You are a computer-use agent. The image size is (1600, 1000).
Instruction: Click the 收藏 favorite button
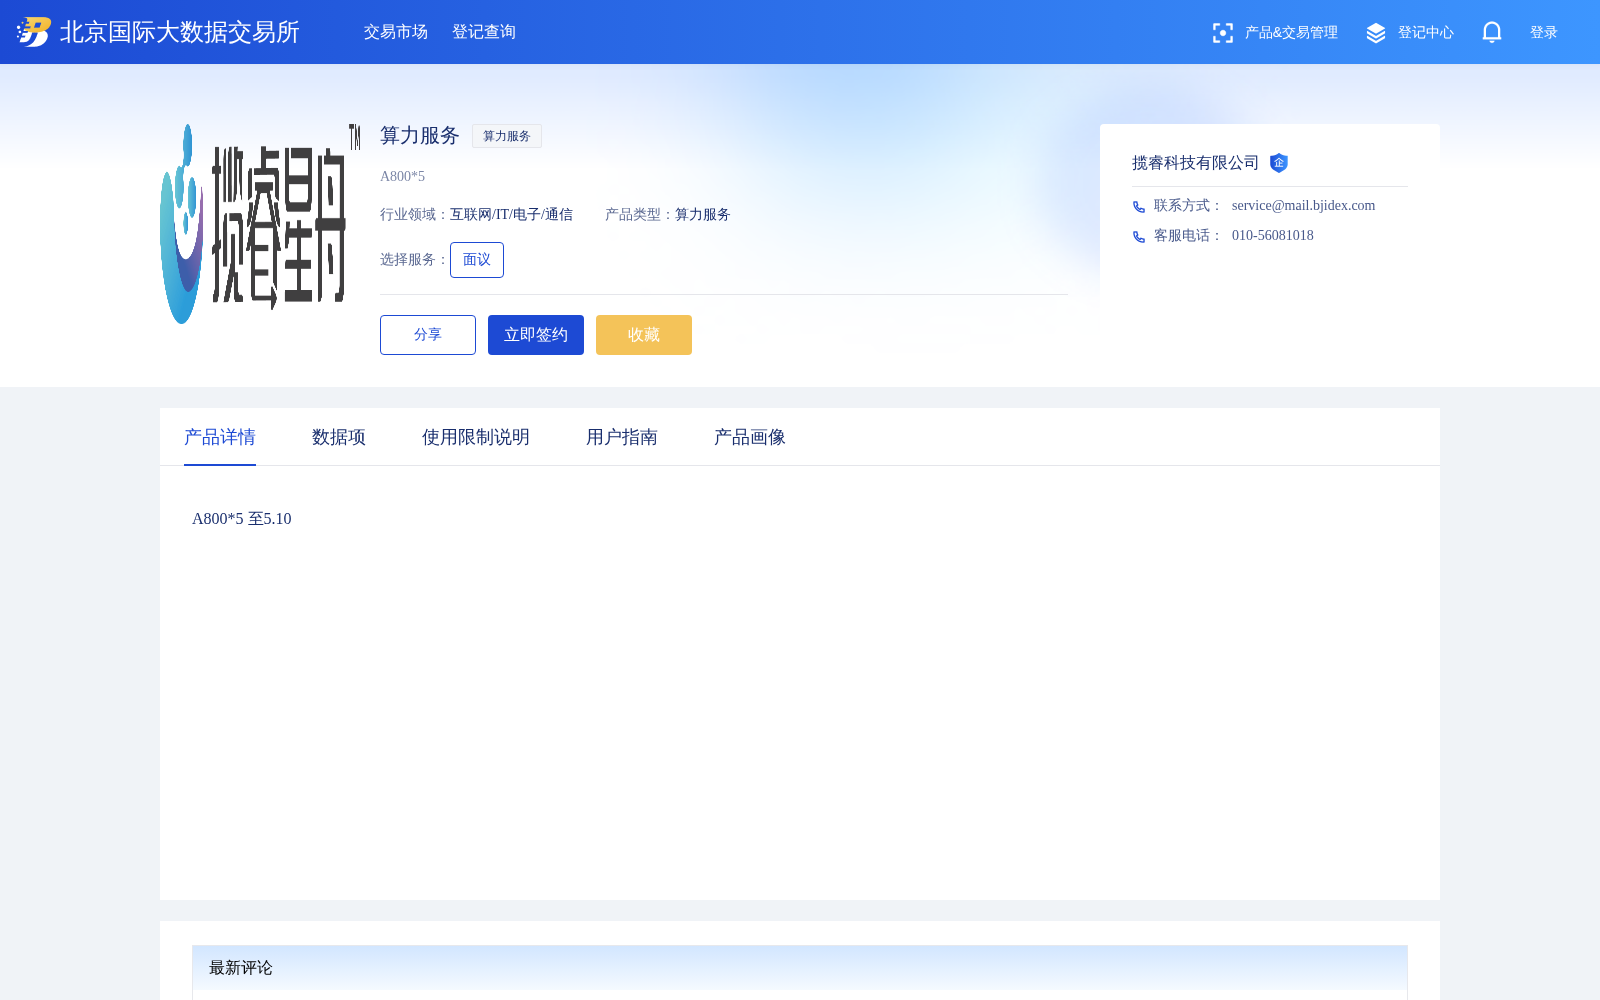(644, 335)
